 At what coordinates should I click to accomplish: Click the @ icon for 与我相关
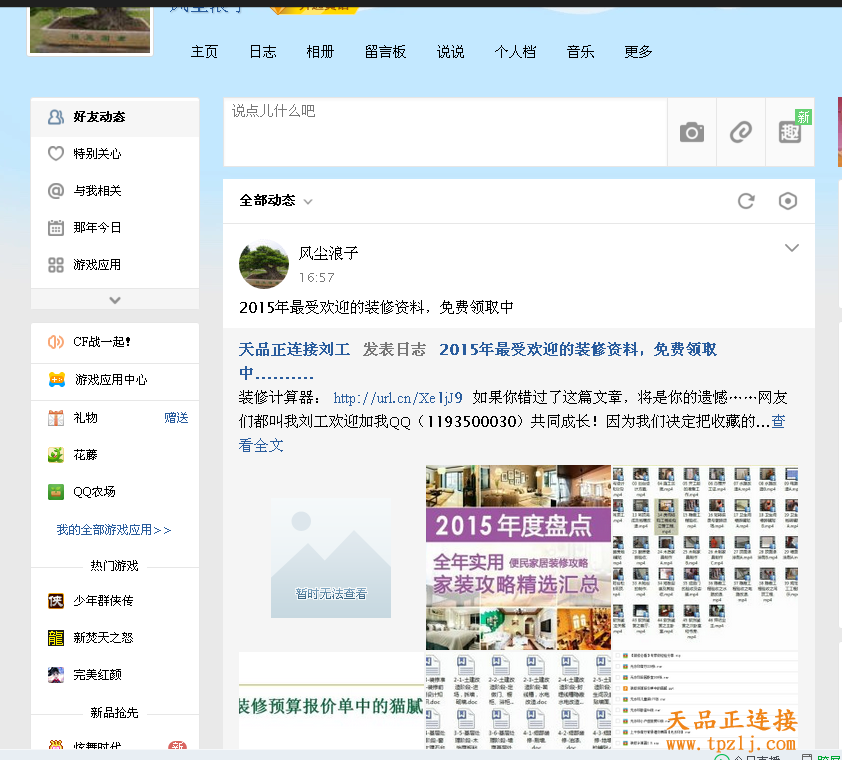56,191
